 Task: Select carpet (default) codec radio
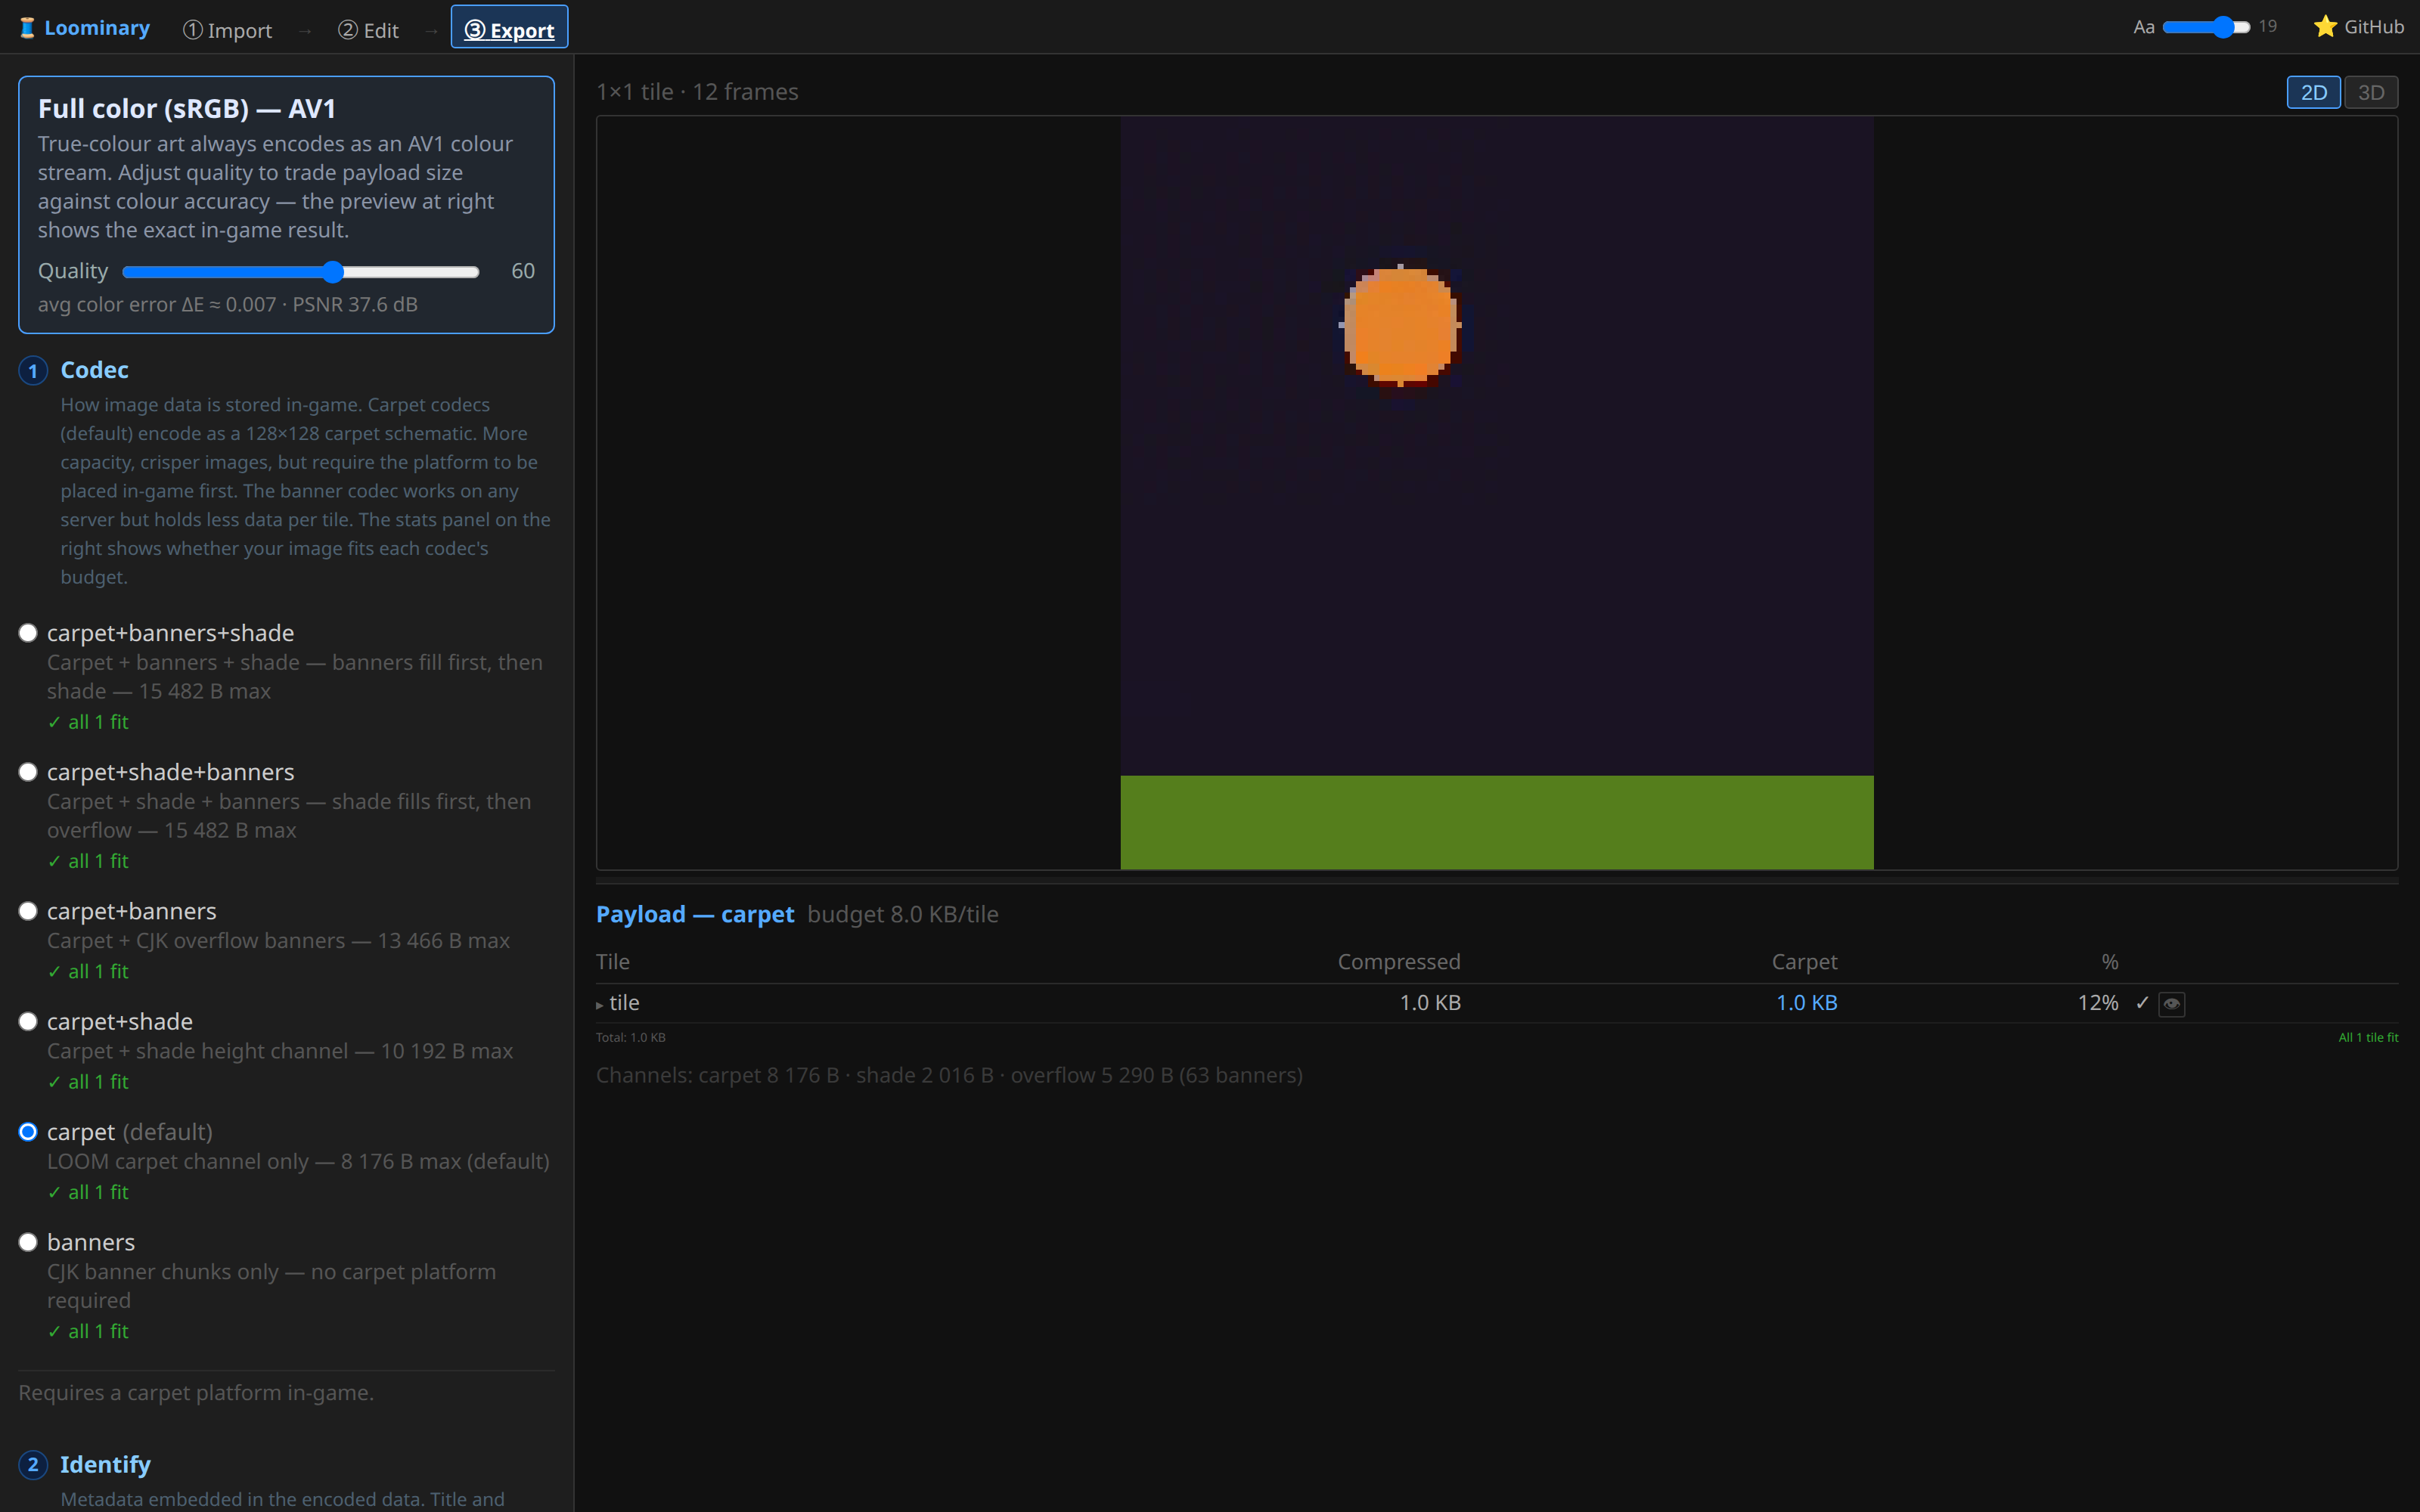28,1132
